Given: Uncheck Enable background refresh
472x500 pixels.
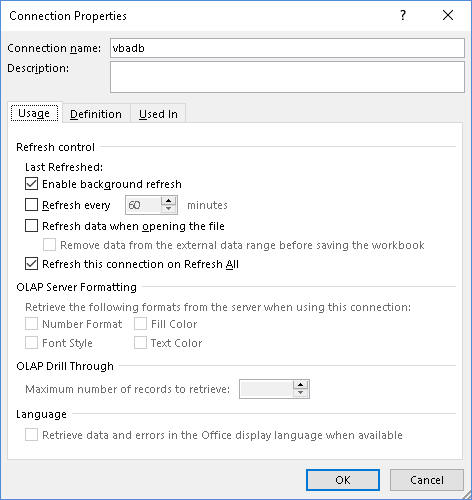Looking at the screenshot, I should [x=31, y=184].
